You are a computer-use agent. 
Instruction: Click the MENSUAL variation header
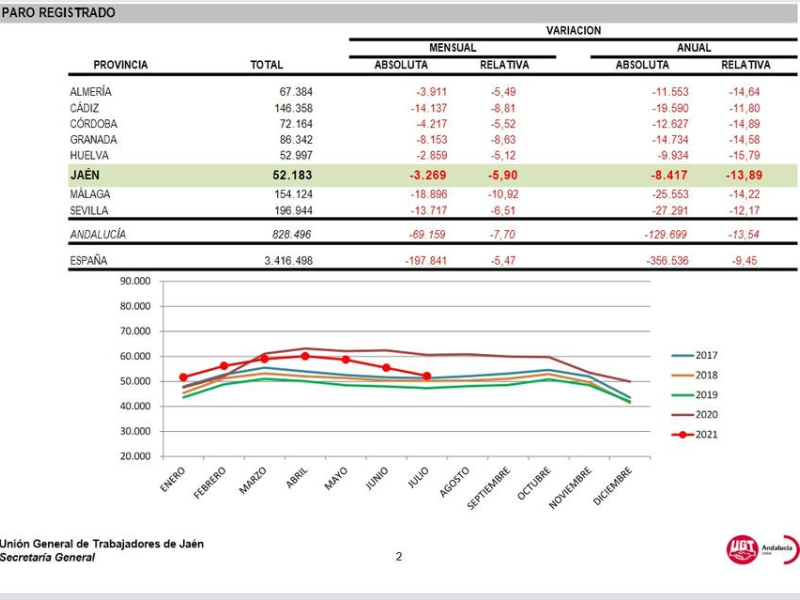tap(452, 48)
